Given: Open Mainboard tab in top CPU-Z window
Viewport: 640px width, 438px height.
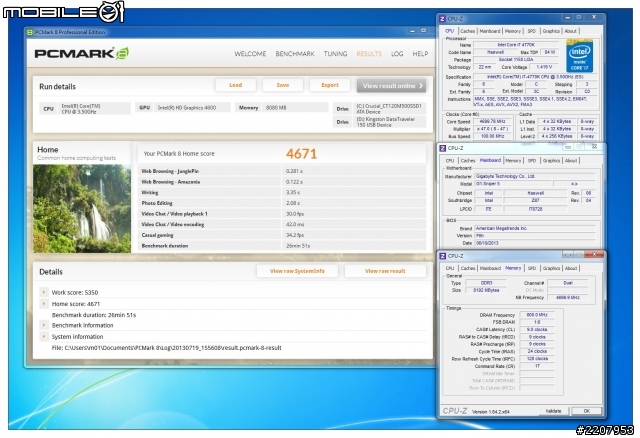Looking at the screenshot, I should point(490,31).
